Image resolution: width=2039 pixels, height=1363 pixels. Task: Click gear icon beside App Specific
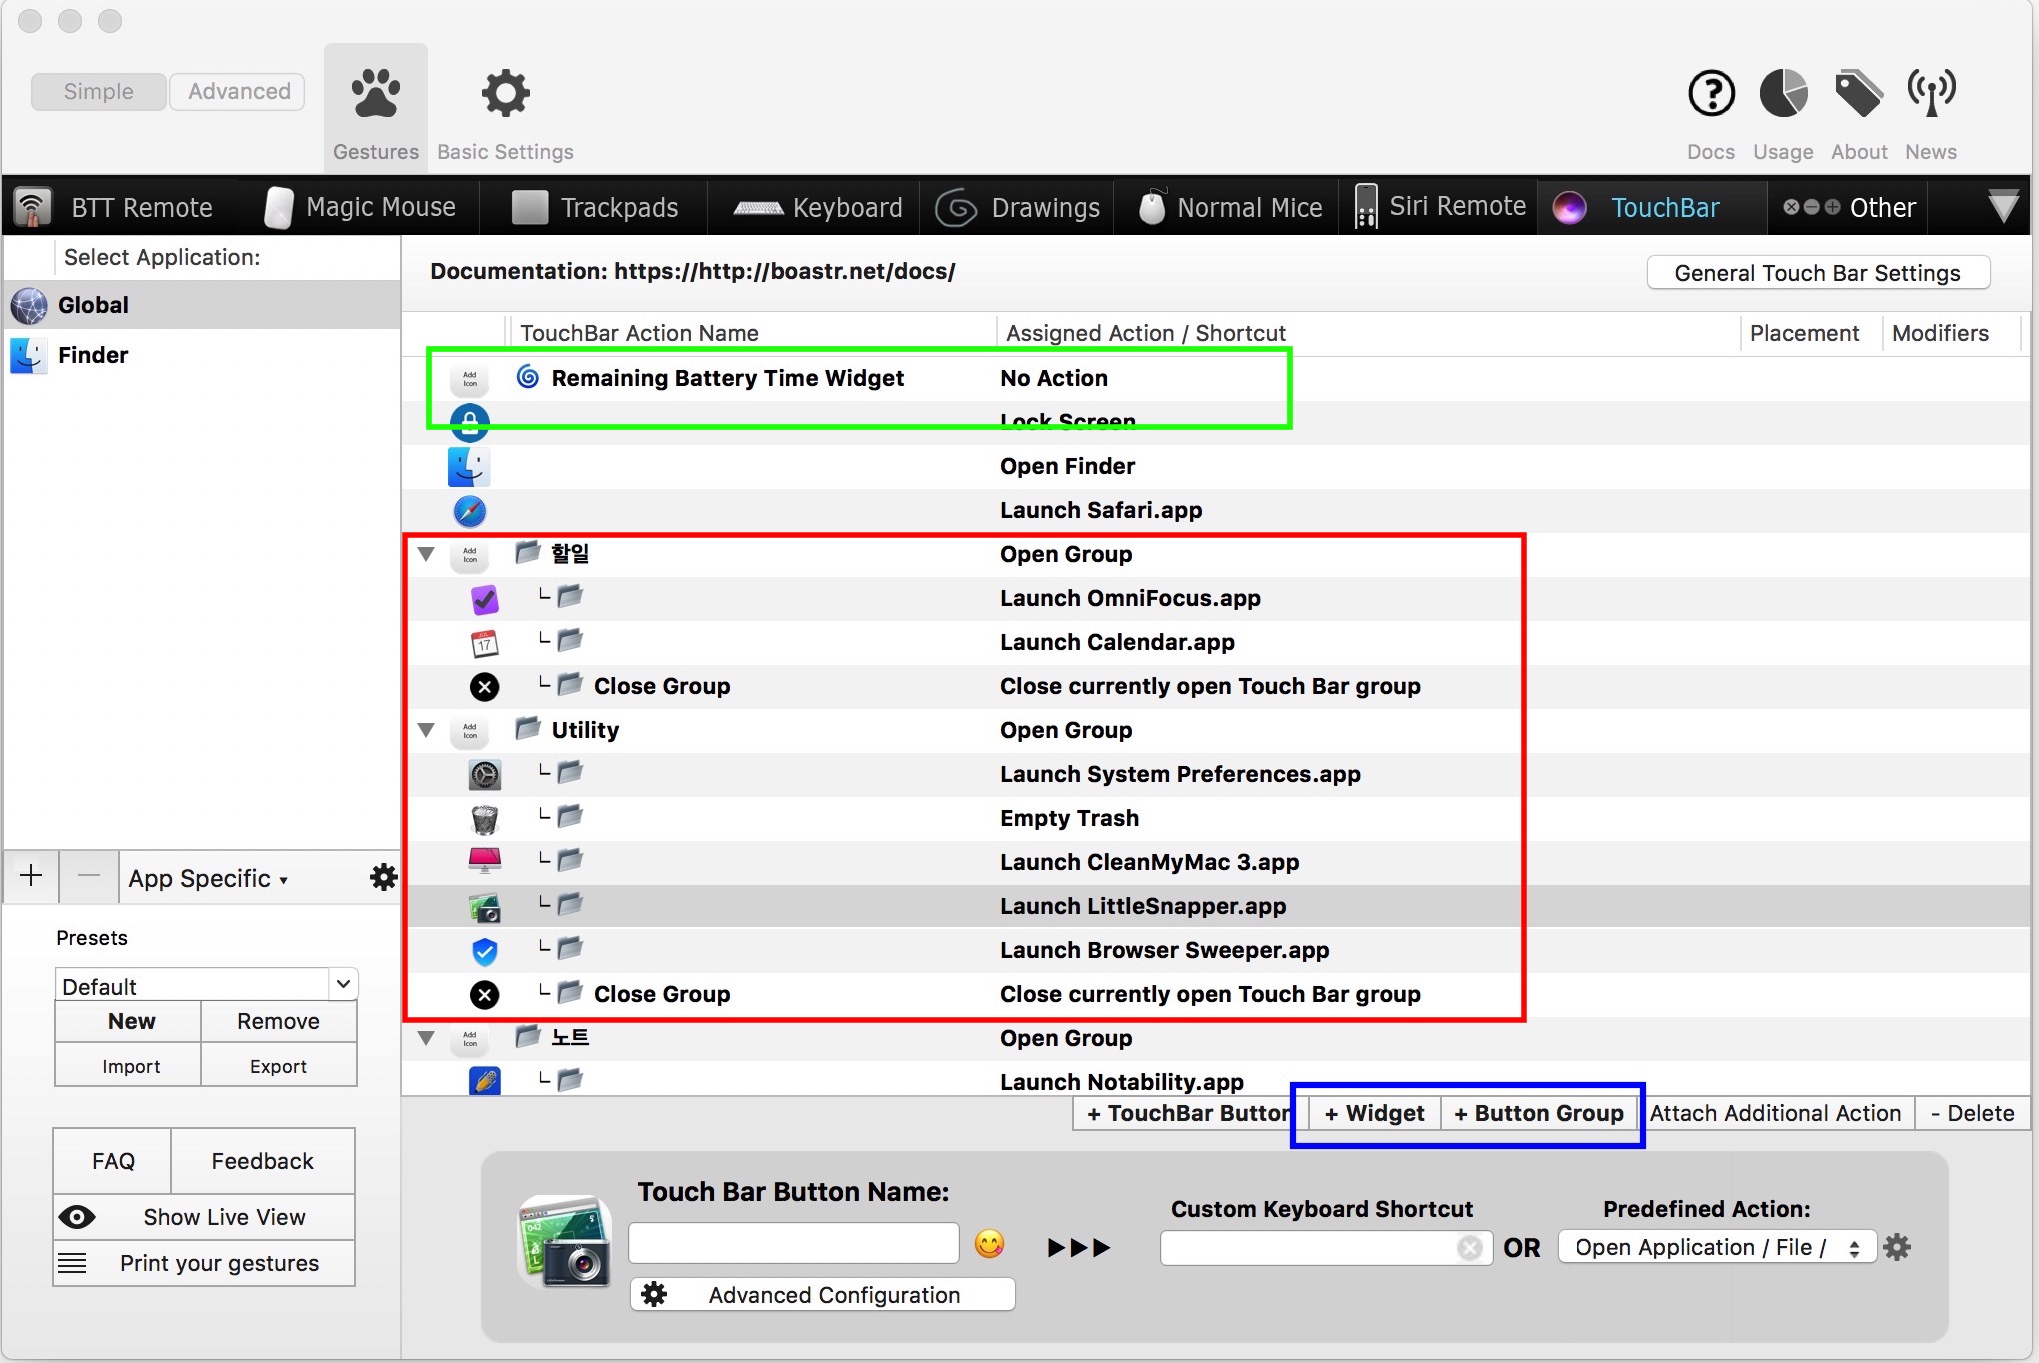(x=383, y=878)
